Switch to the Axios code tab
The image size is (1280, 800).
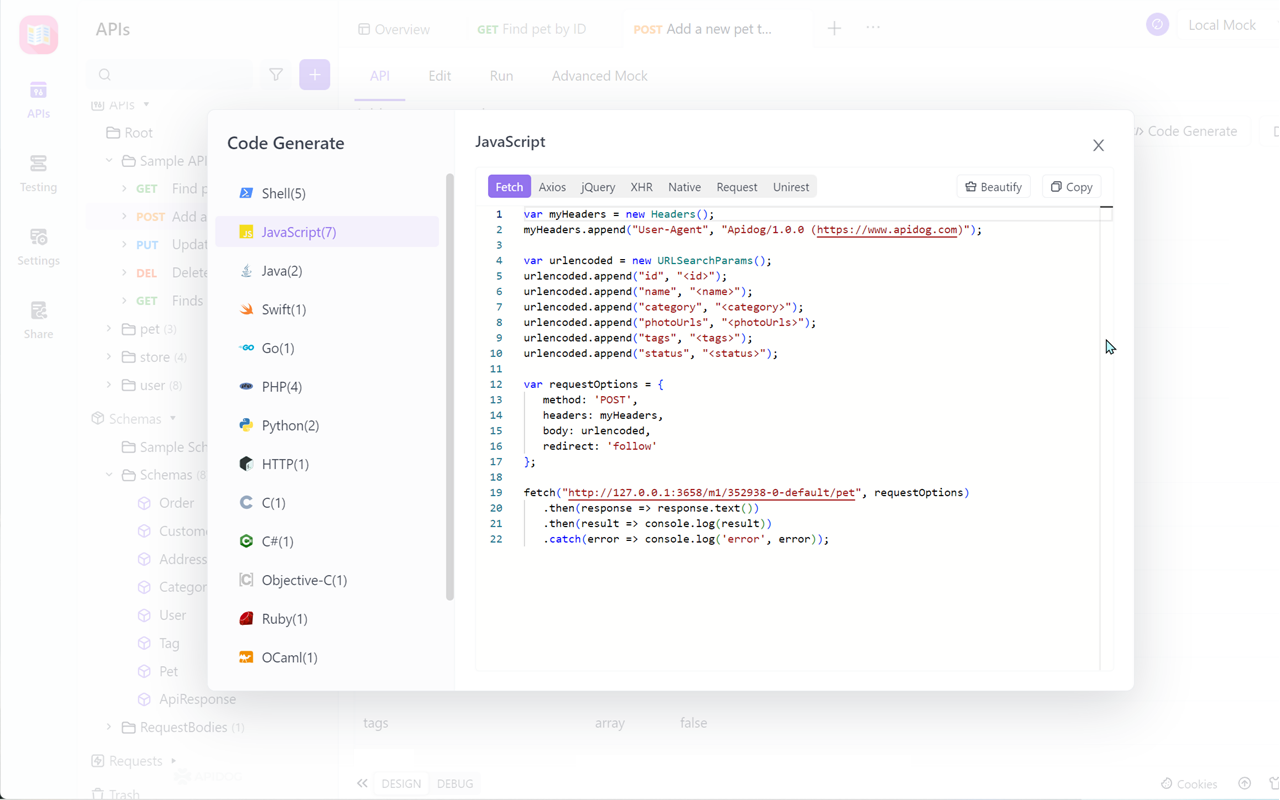point(553,186)
